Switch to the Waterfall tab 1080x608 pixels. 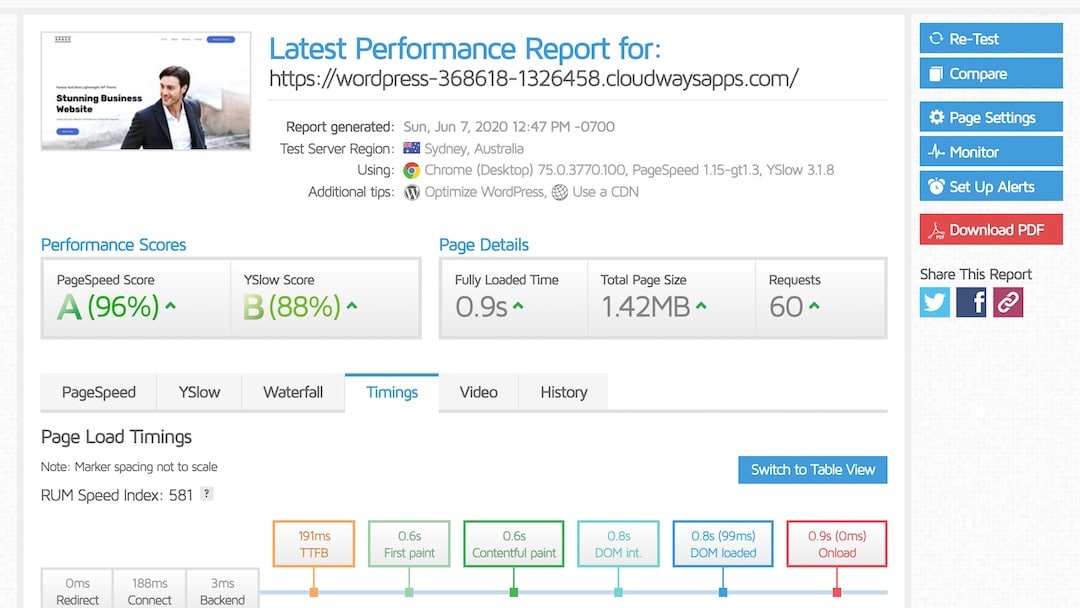[x=293, y=392]
